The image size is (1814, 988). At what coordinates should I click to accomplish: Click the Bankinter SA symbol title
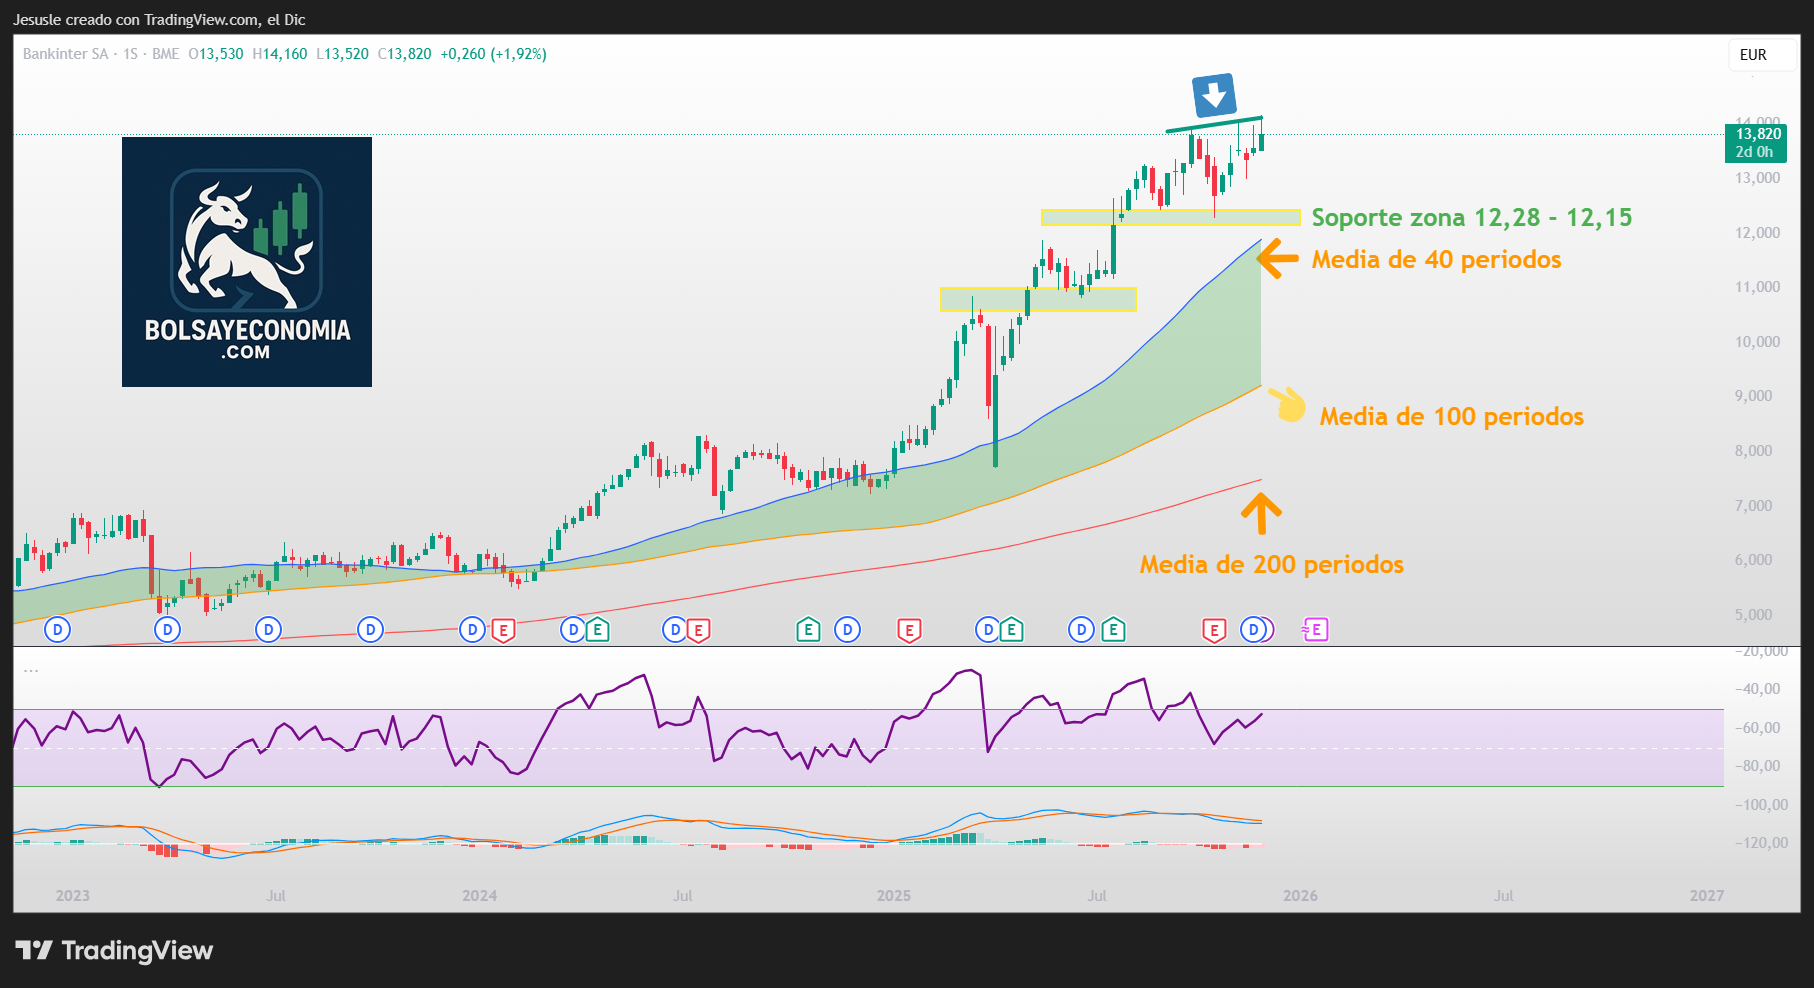[65, 54]
